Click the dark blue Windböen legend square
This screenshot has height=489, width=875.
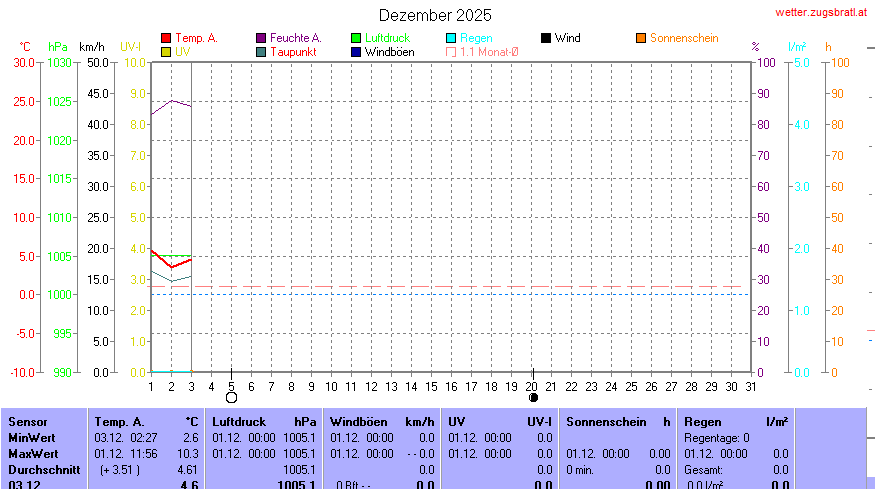coord(356,51)
